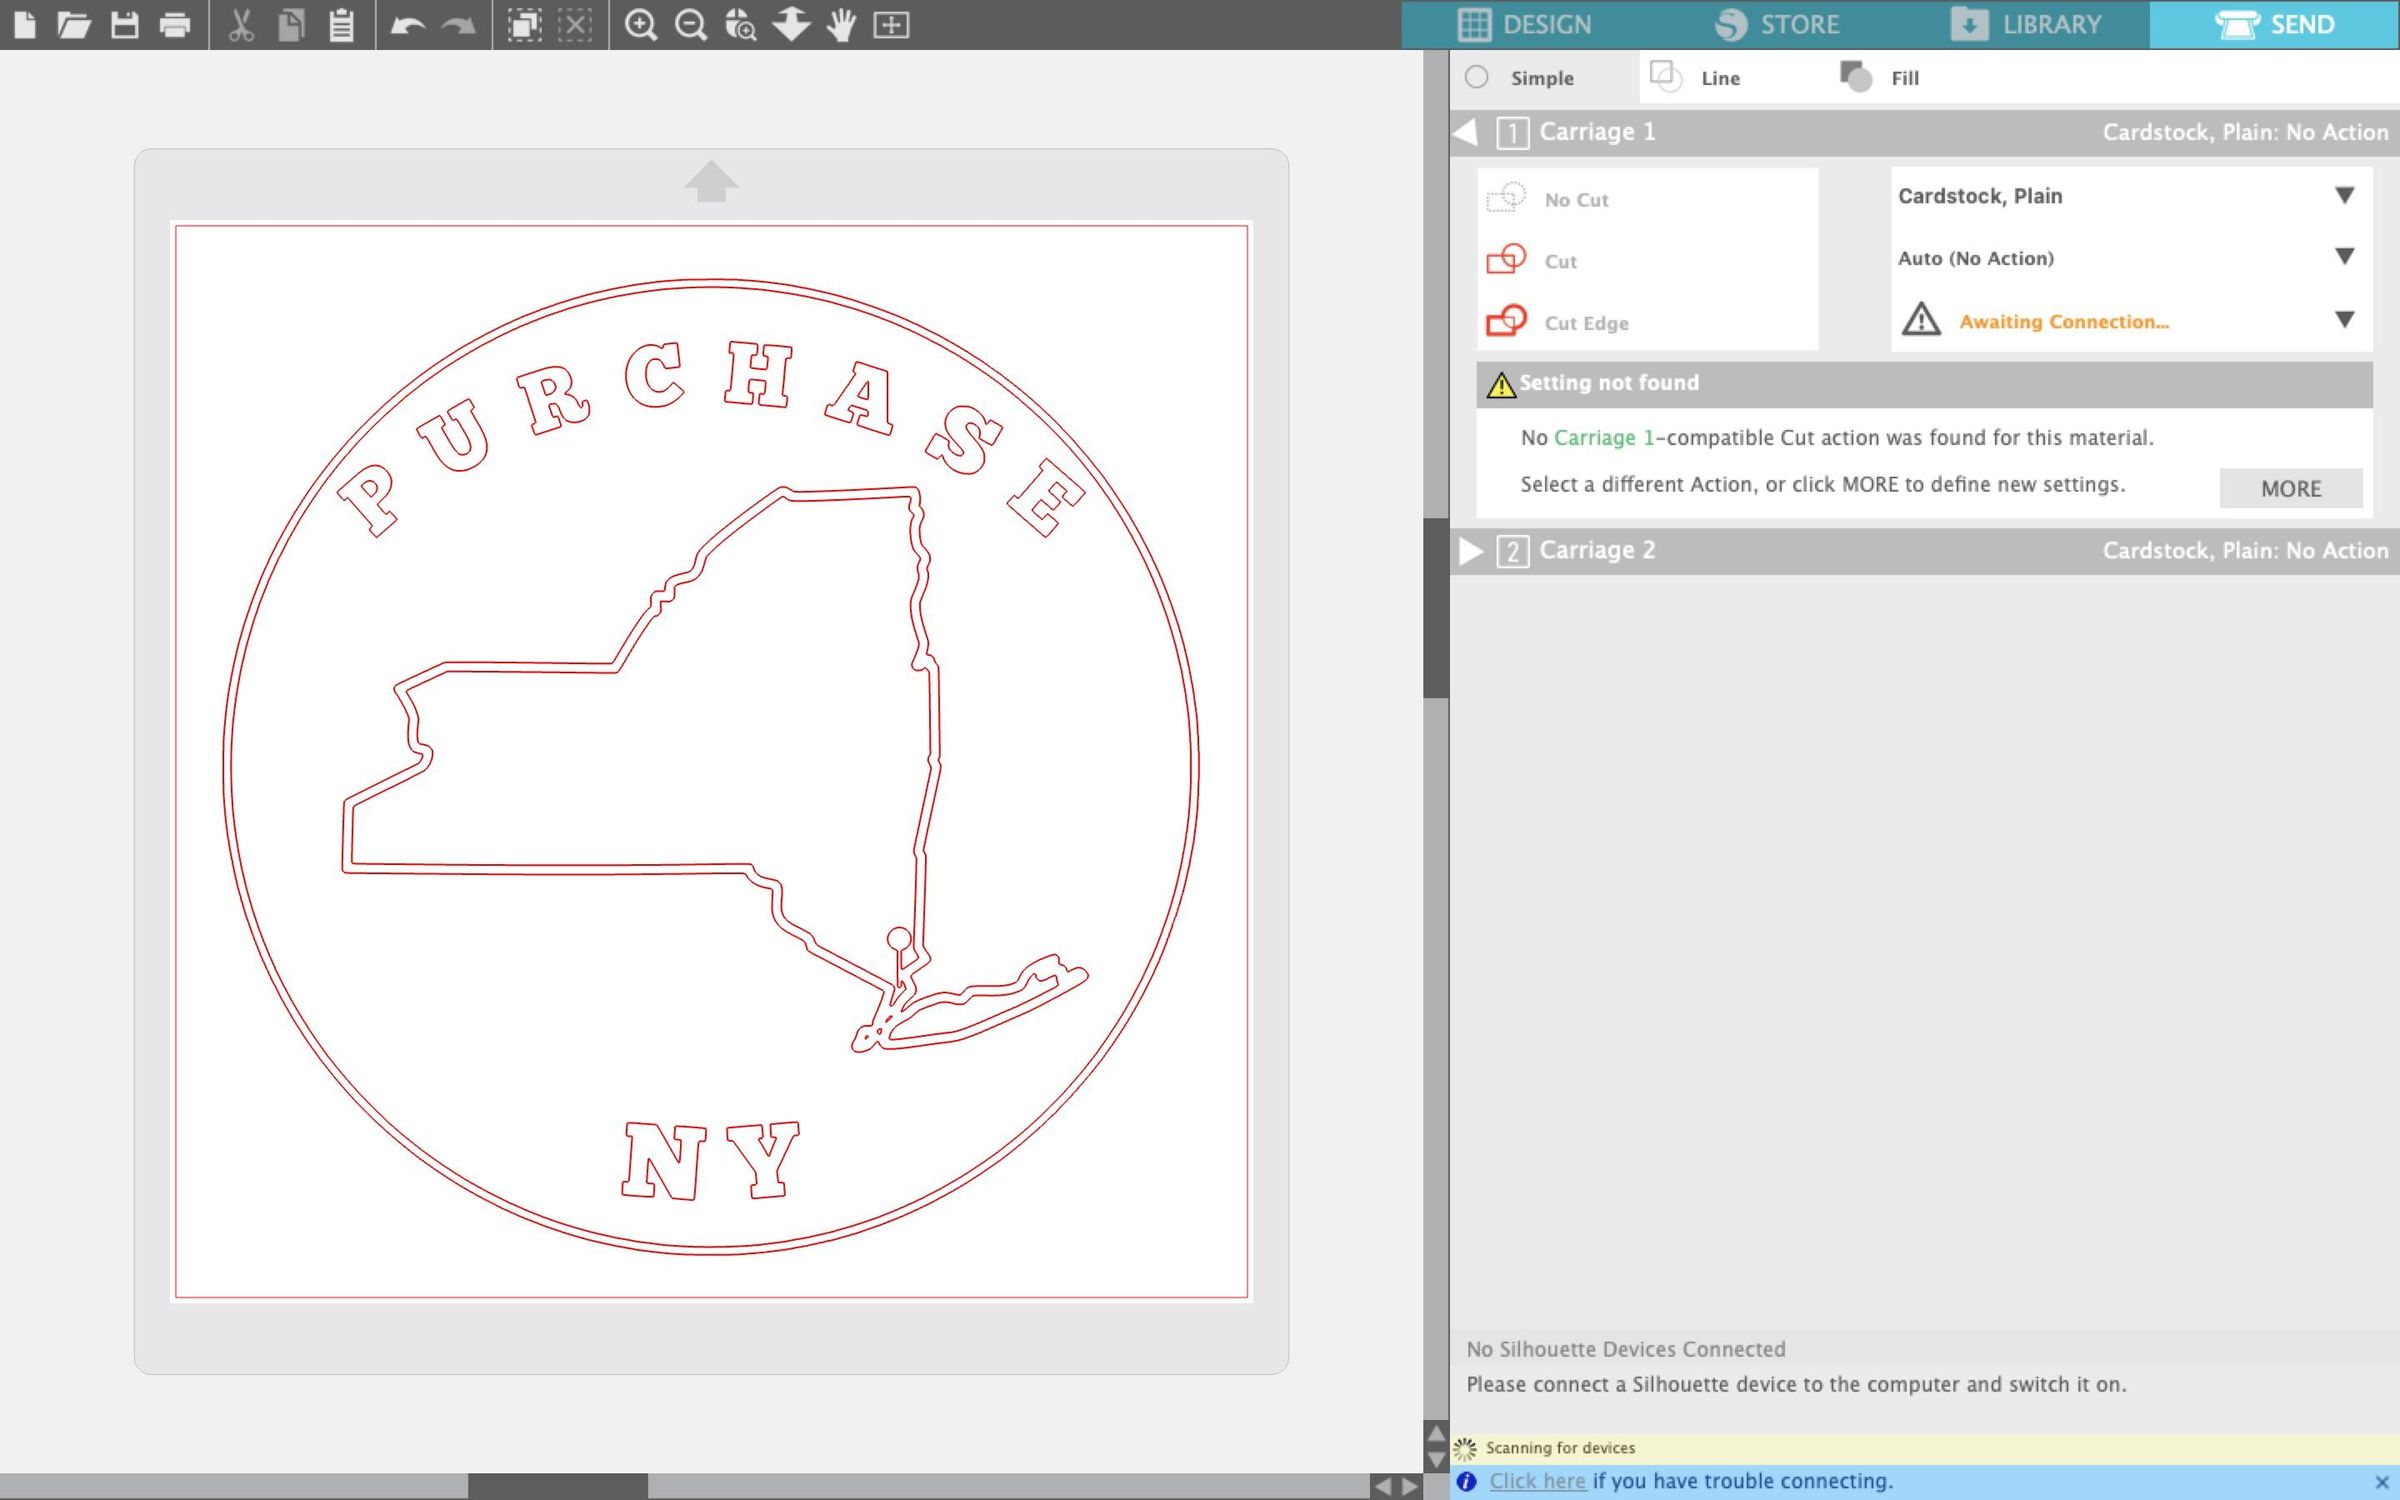Open the Cardstock, Plain material dropdown
This screenshot has width=2400, height=1500.
pyautogui.click(x=2130, y=196)
